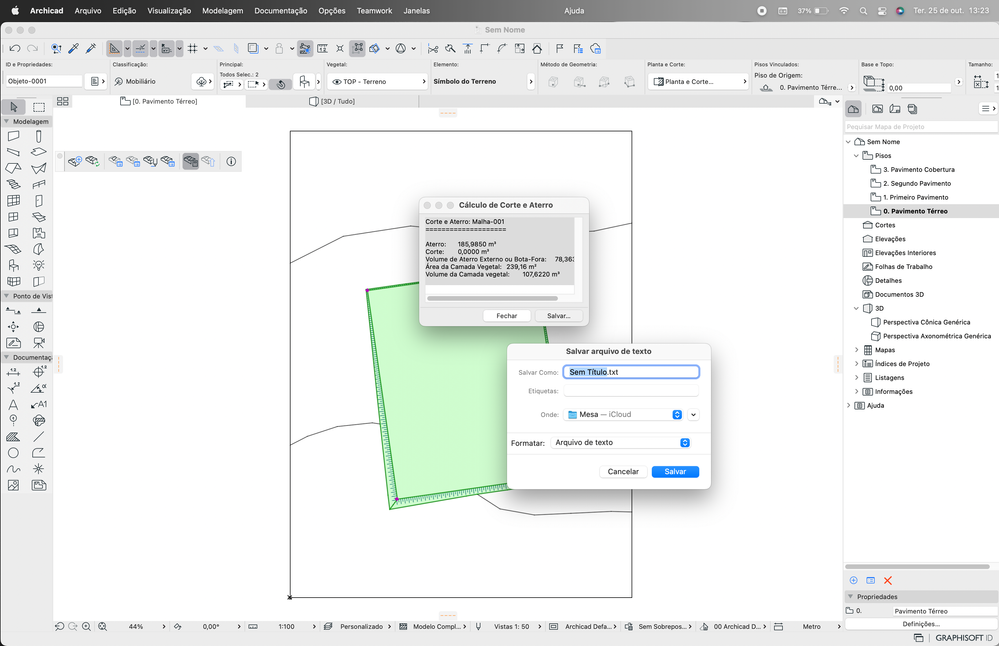Image resolution: width=999 pixels, height=646 pixels.
Task: Toggle the grid snap button
Action: (x=192, y=48)
